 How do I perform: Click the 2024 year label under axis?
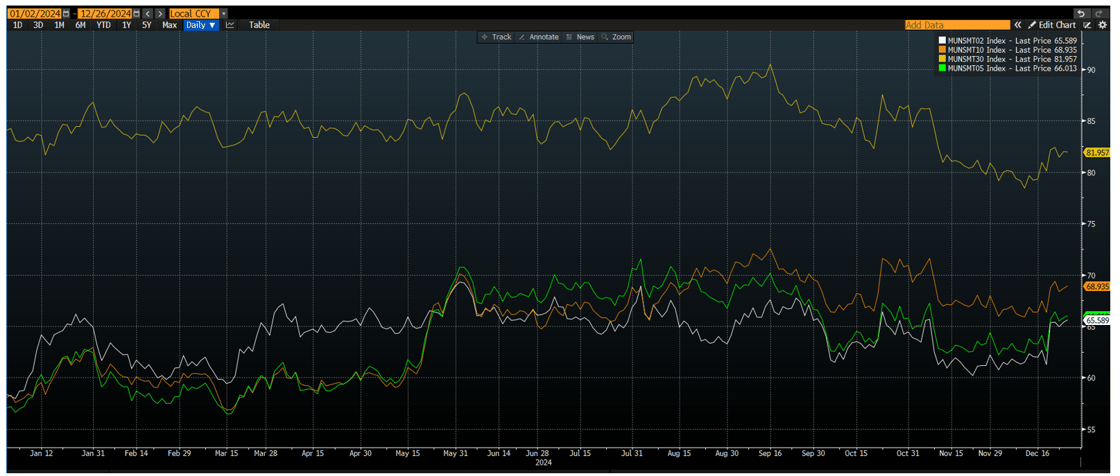(543, 462)
